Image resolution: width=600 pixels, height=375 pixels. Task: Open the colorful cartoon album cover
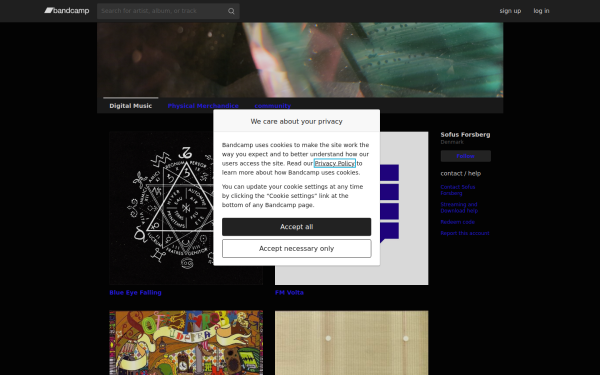click(186, 342)
